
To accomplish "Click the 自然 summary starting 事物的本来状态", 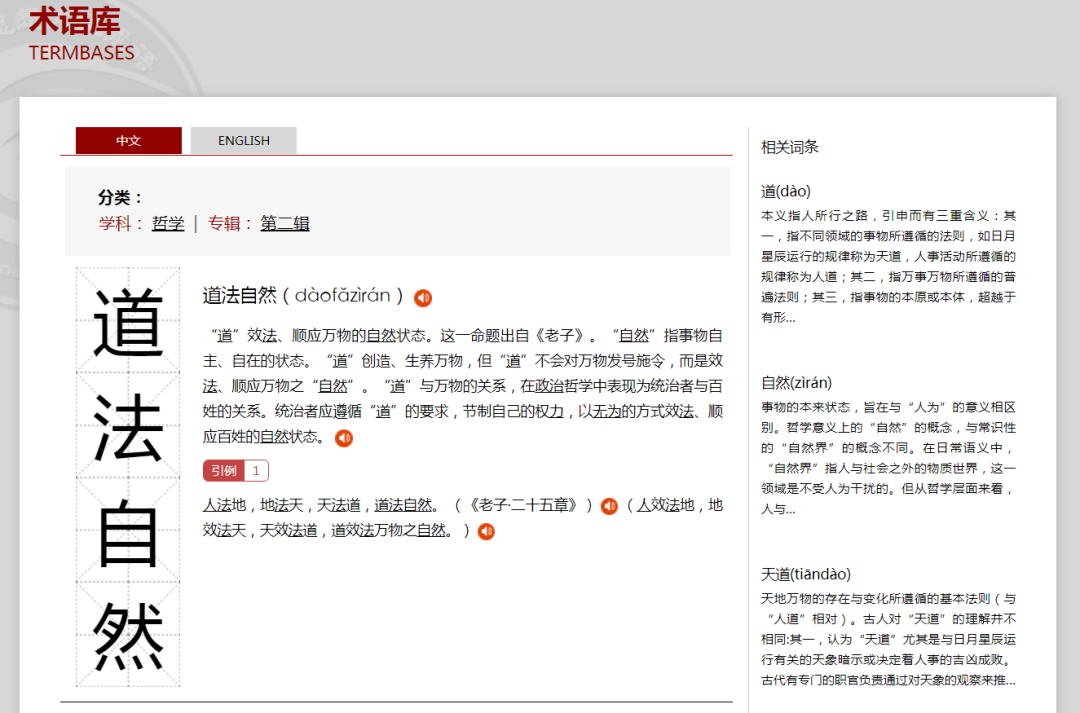I will (889, 458).
